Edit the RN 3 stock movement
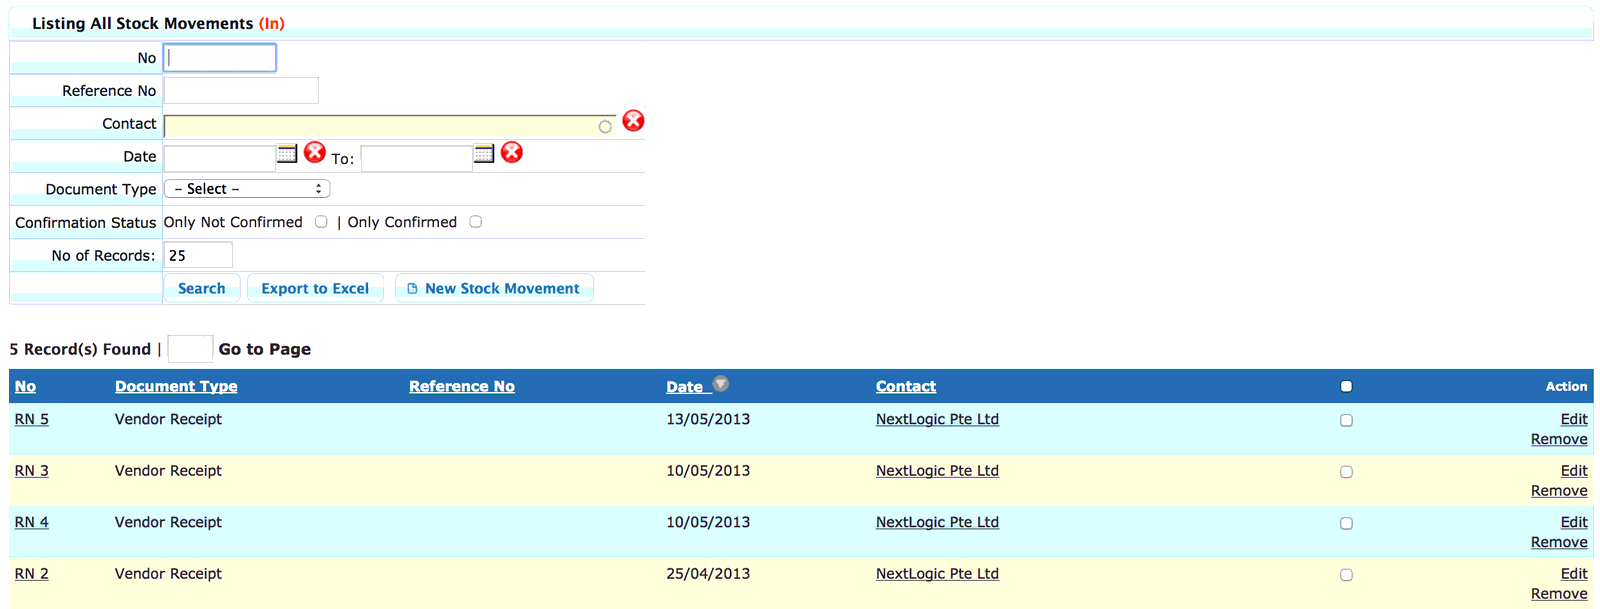1600x609 pixels. pos(1574,471)
